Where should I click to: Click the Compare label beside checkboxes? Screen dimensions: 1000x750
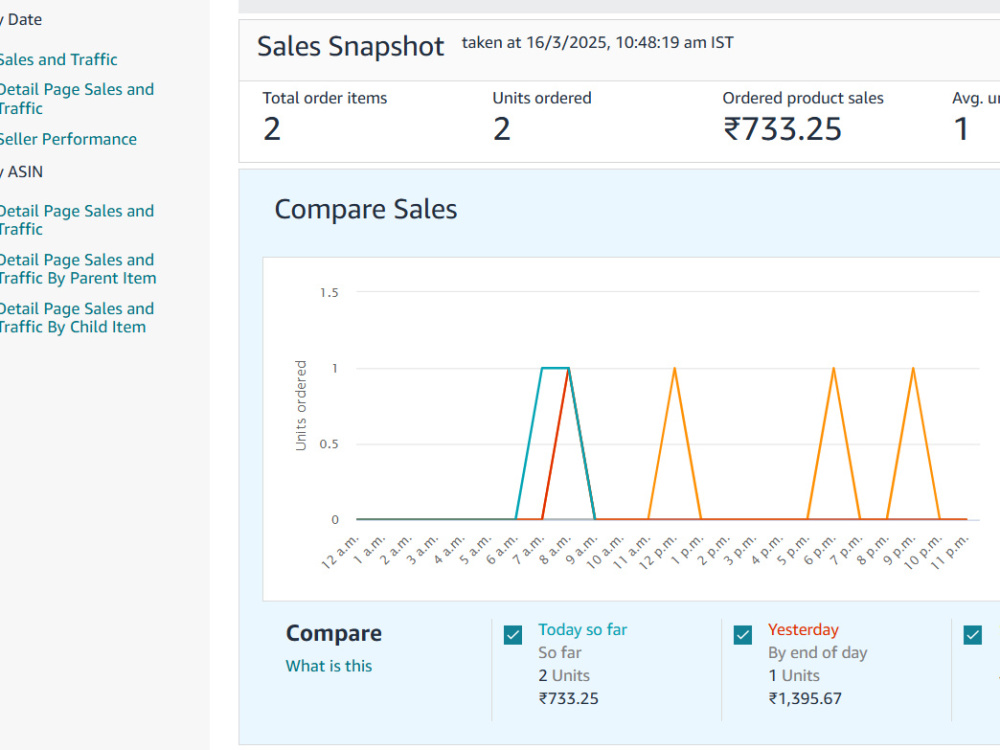point(334,633)
